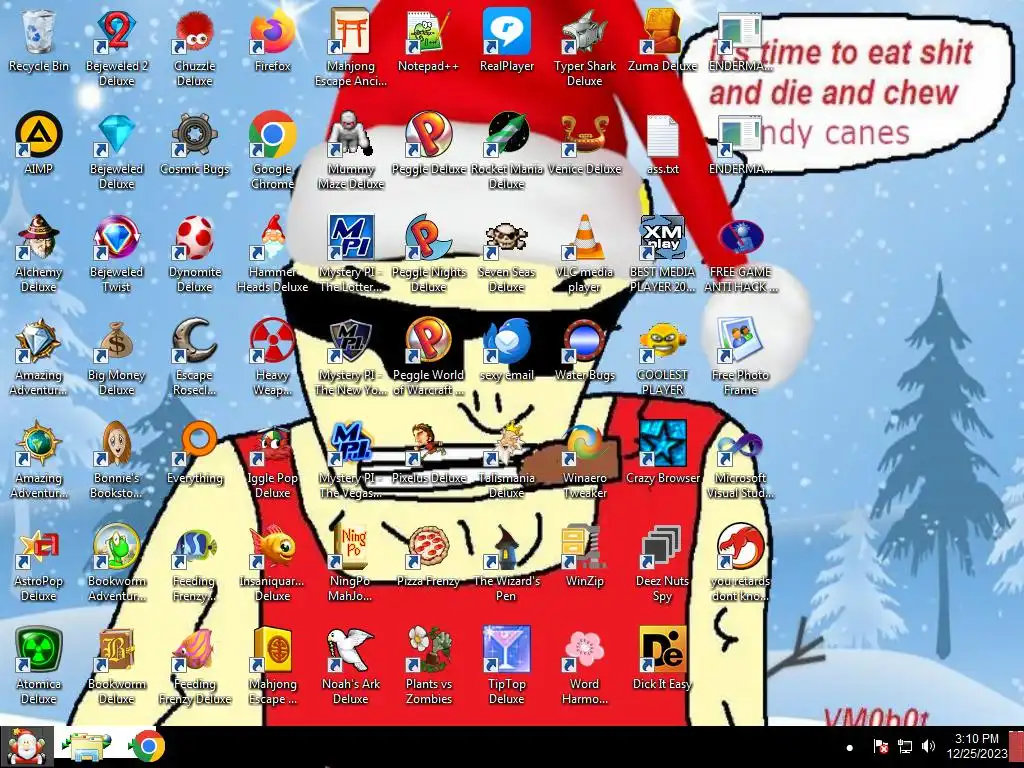
Task: Click the Cosmic Bugs gear icon
Action: pos(194,135)
